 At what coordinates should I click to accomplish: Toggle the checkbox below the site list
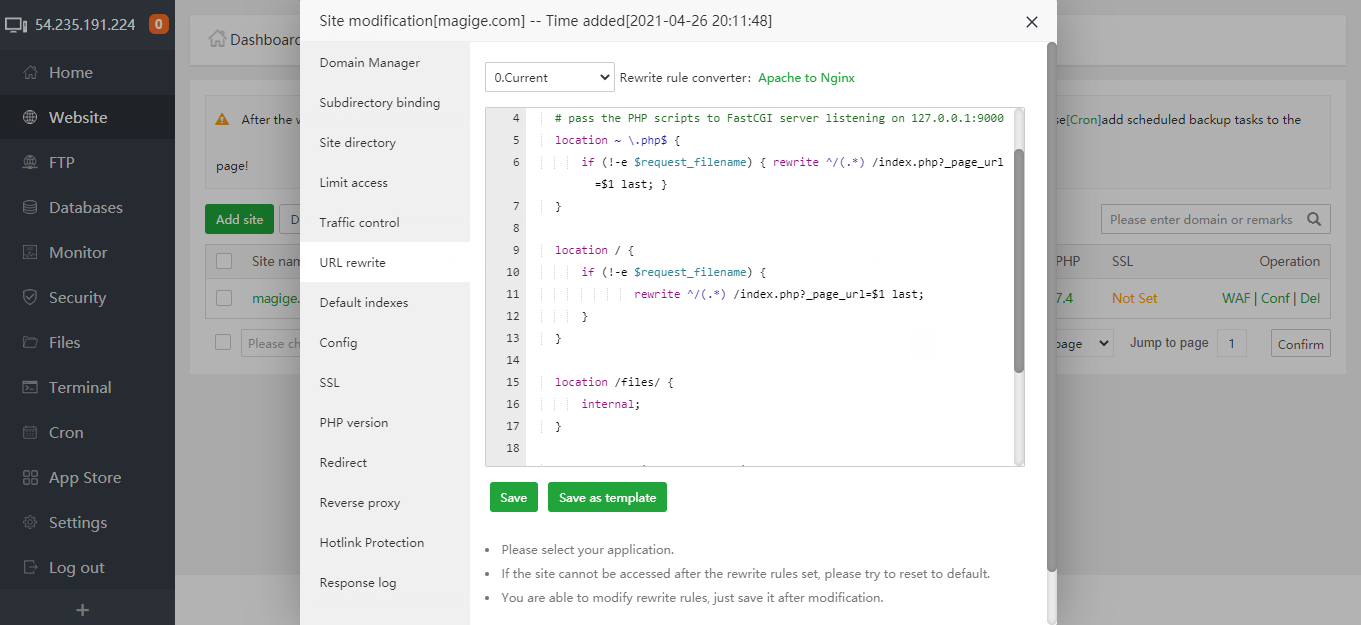coord(224,343)
